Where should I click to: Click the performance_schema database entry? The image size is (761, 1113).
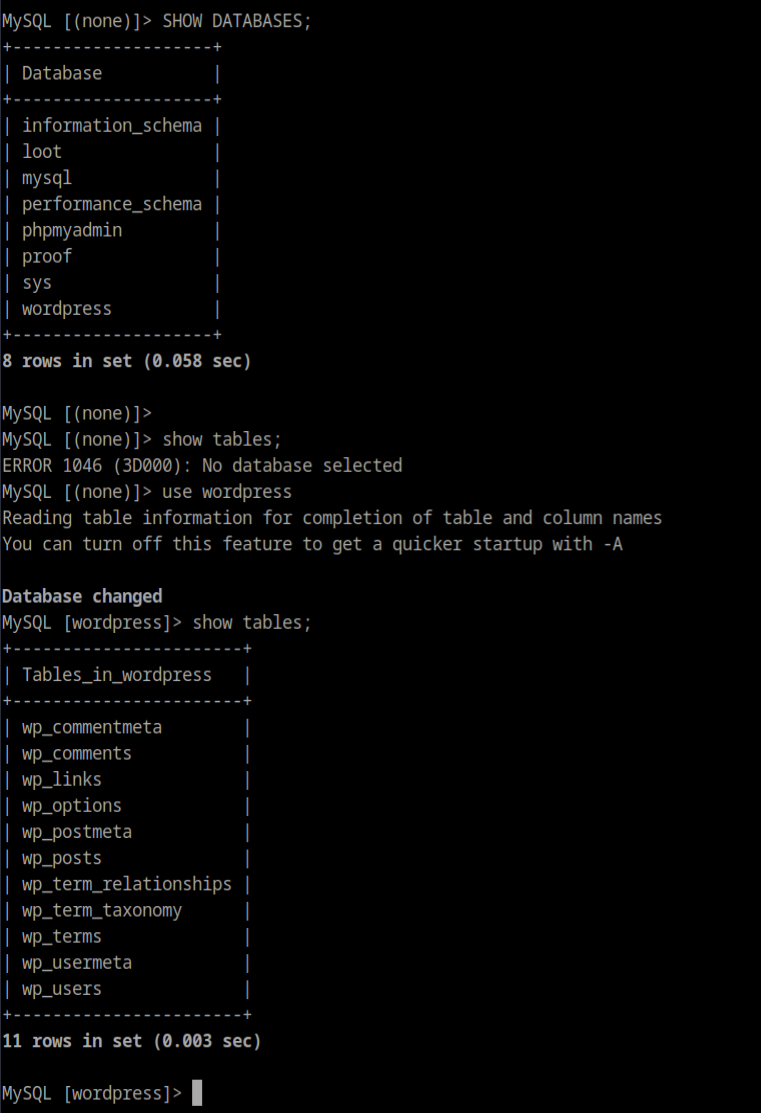pos(112,204)
